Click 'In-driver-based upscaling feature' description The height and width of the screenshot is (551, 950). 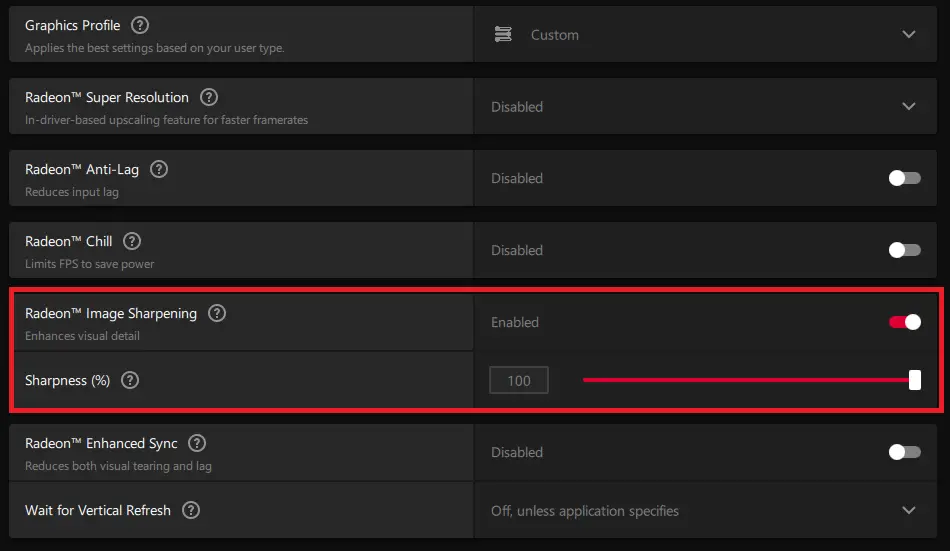(x=167, y=120)
